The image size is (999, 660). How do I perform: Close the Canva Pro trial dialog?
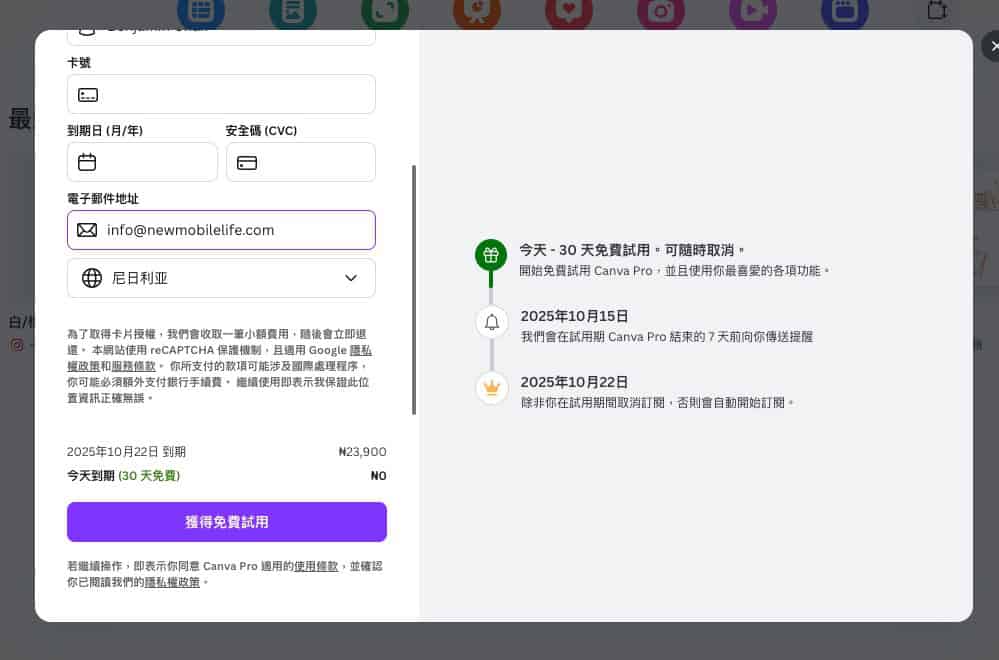tap(993, 46)
